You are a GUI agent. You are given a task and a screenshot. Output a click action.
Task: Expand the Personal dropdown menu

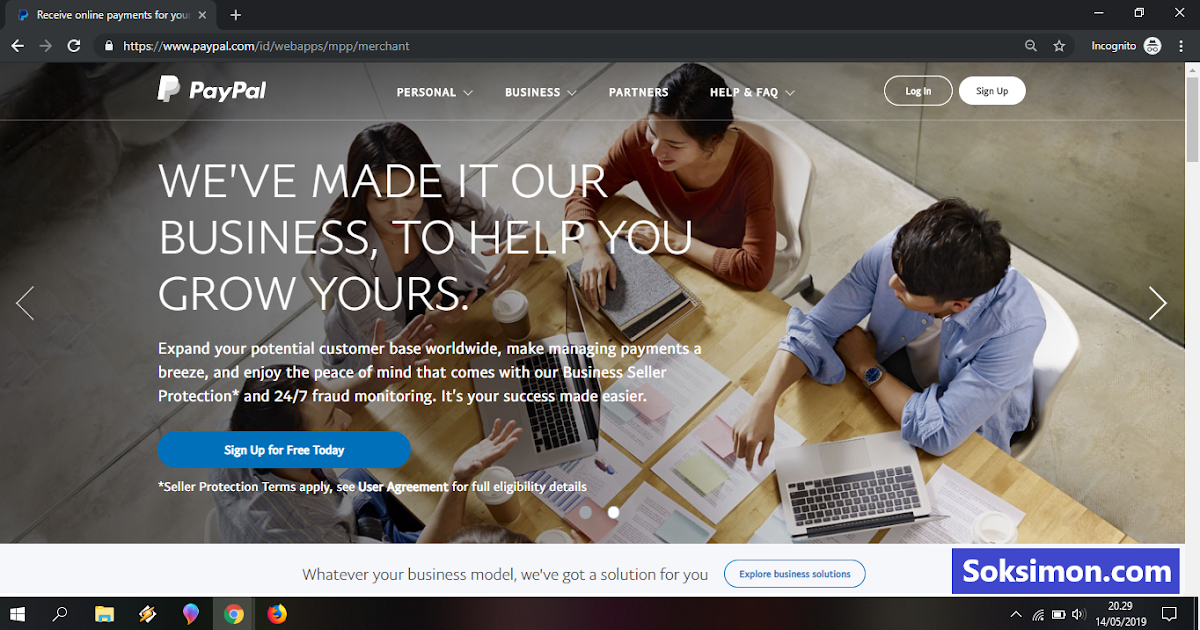434,92
